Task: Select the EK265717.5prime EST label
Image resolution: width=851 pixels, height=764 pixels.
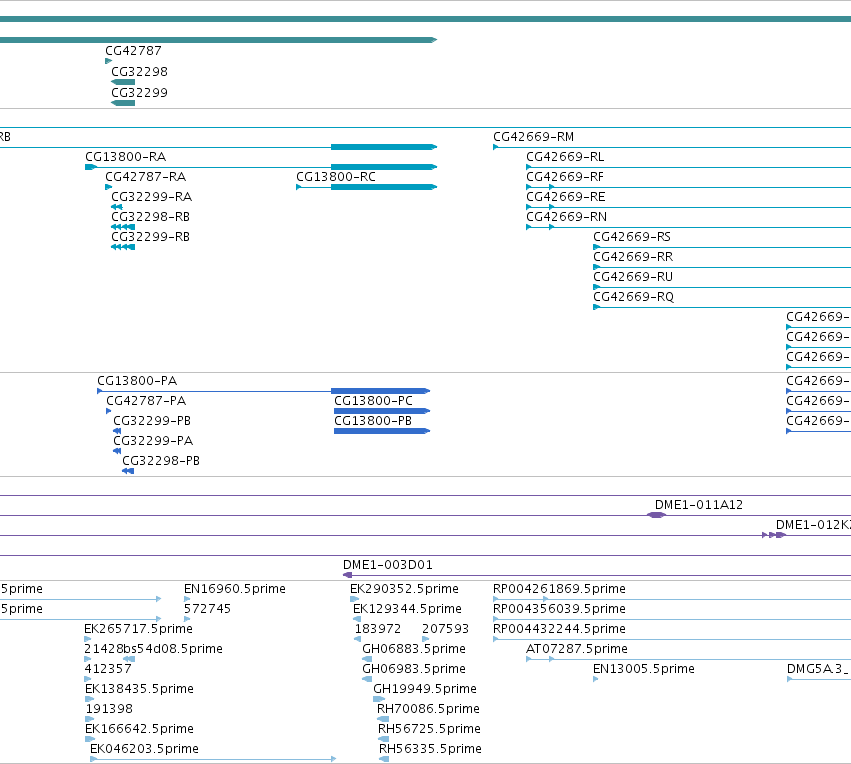Action: coord(138,629)
